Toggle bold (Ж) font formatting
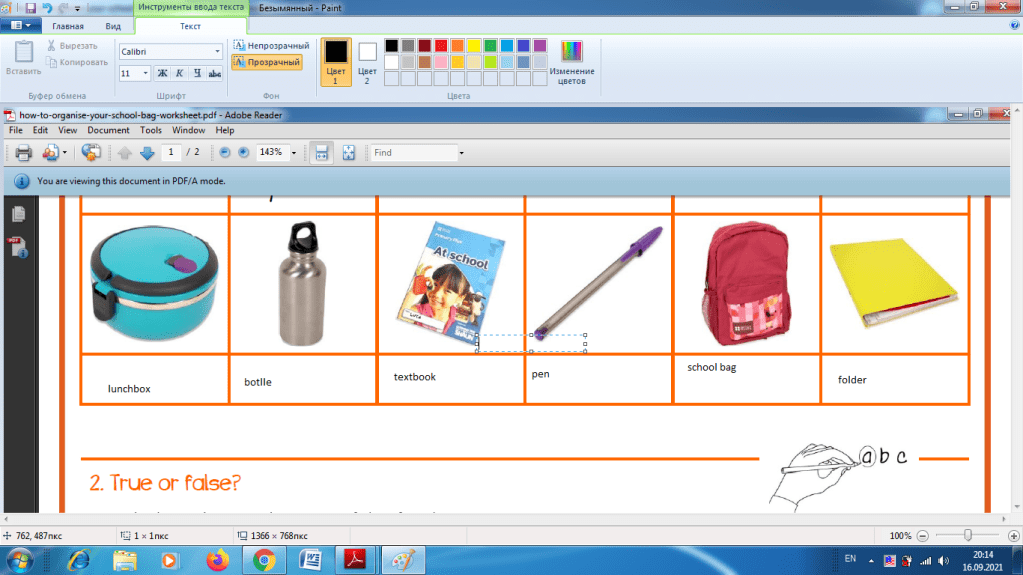Screen dimensions: 1023x575 pyautogui.click(x=162, y=73)
